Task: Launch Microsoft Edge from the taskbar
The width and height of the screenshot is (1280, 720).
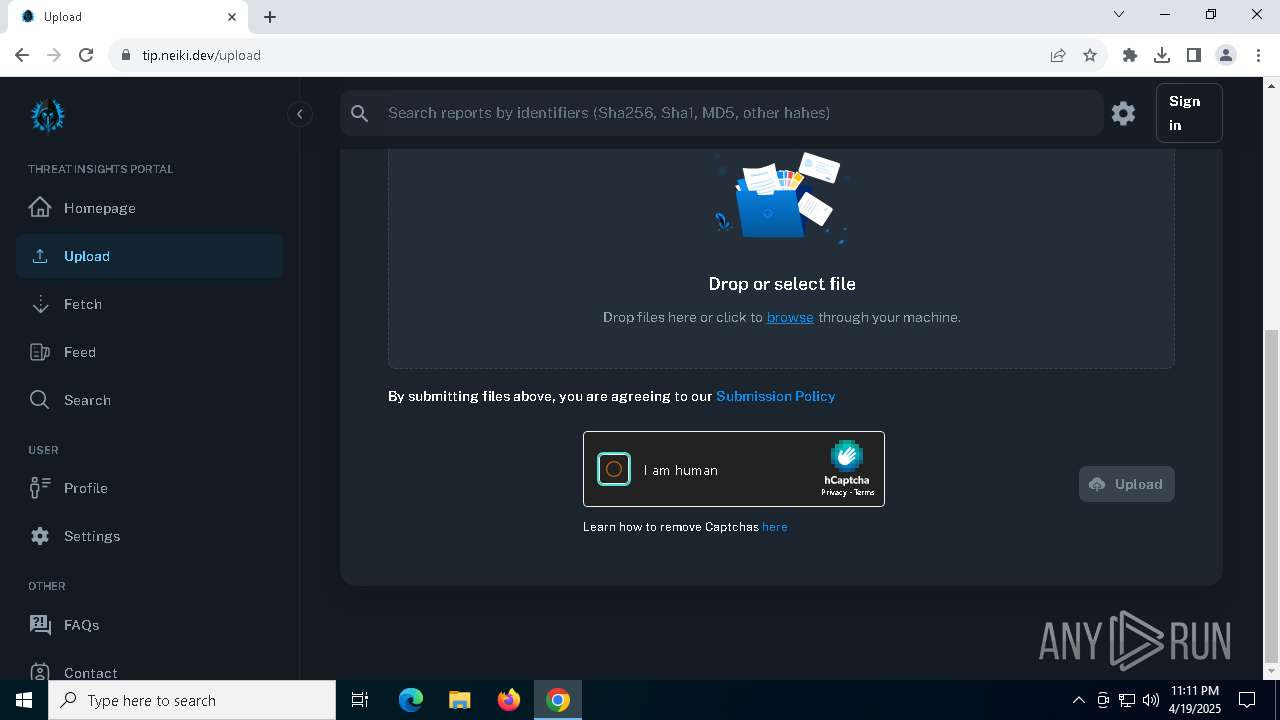Action: [411, 700]
